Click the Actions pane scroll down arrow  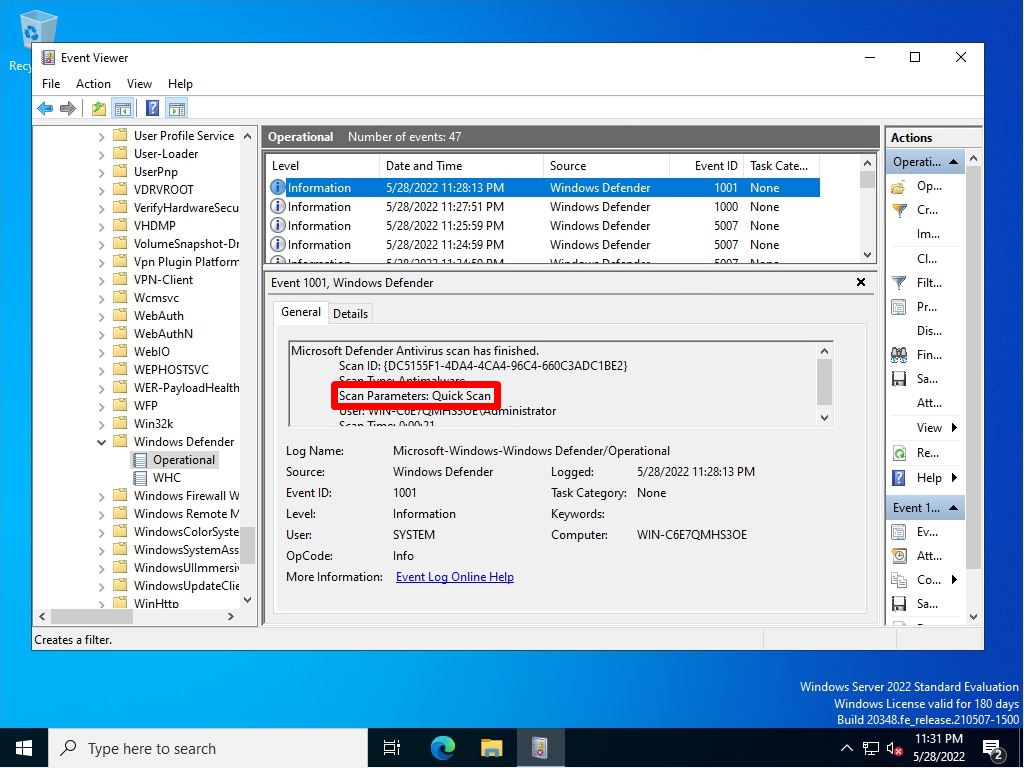coord(973,616)
